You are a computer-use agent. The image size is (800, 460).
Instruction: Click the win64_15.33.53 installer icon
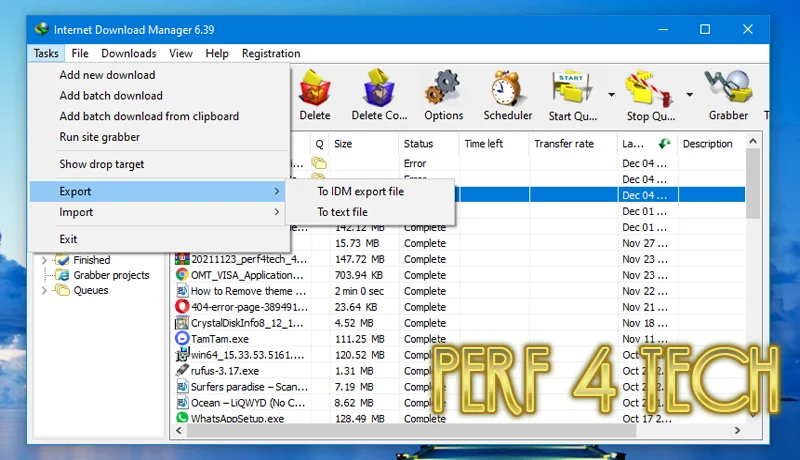(x=182, y=354)
